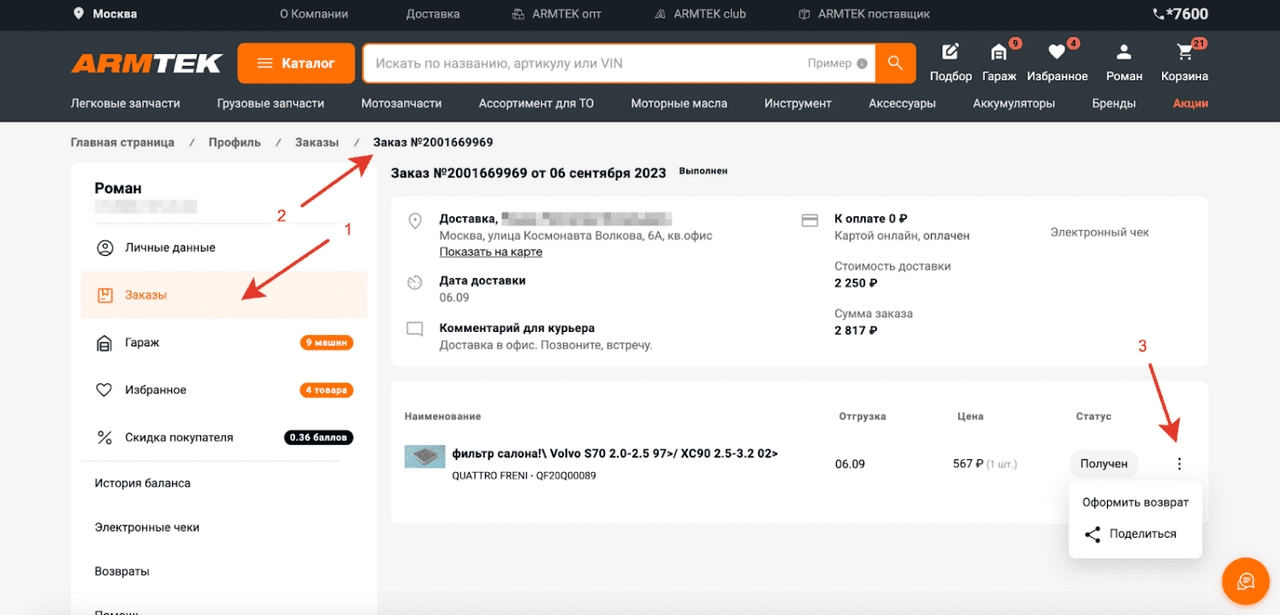Image resolution: width=1280 pixels, height=615 pixels.
Task: Open the Корзина shopping cart icon
Action: (1185, 52)
